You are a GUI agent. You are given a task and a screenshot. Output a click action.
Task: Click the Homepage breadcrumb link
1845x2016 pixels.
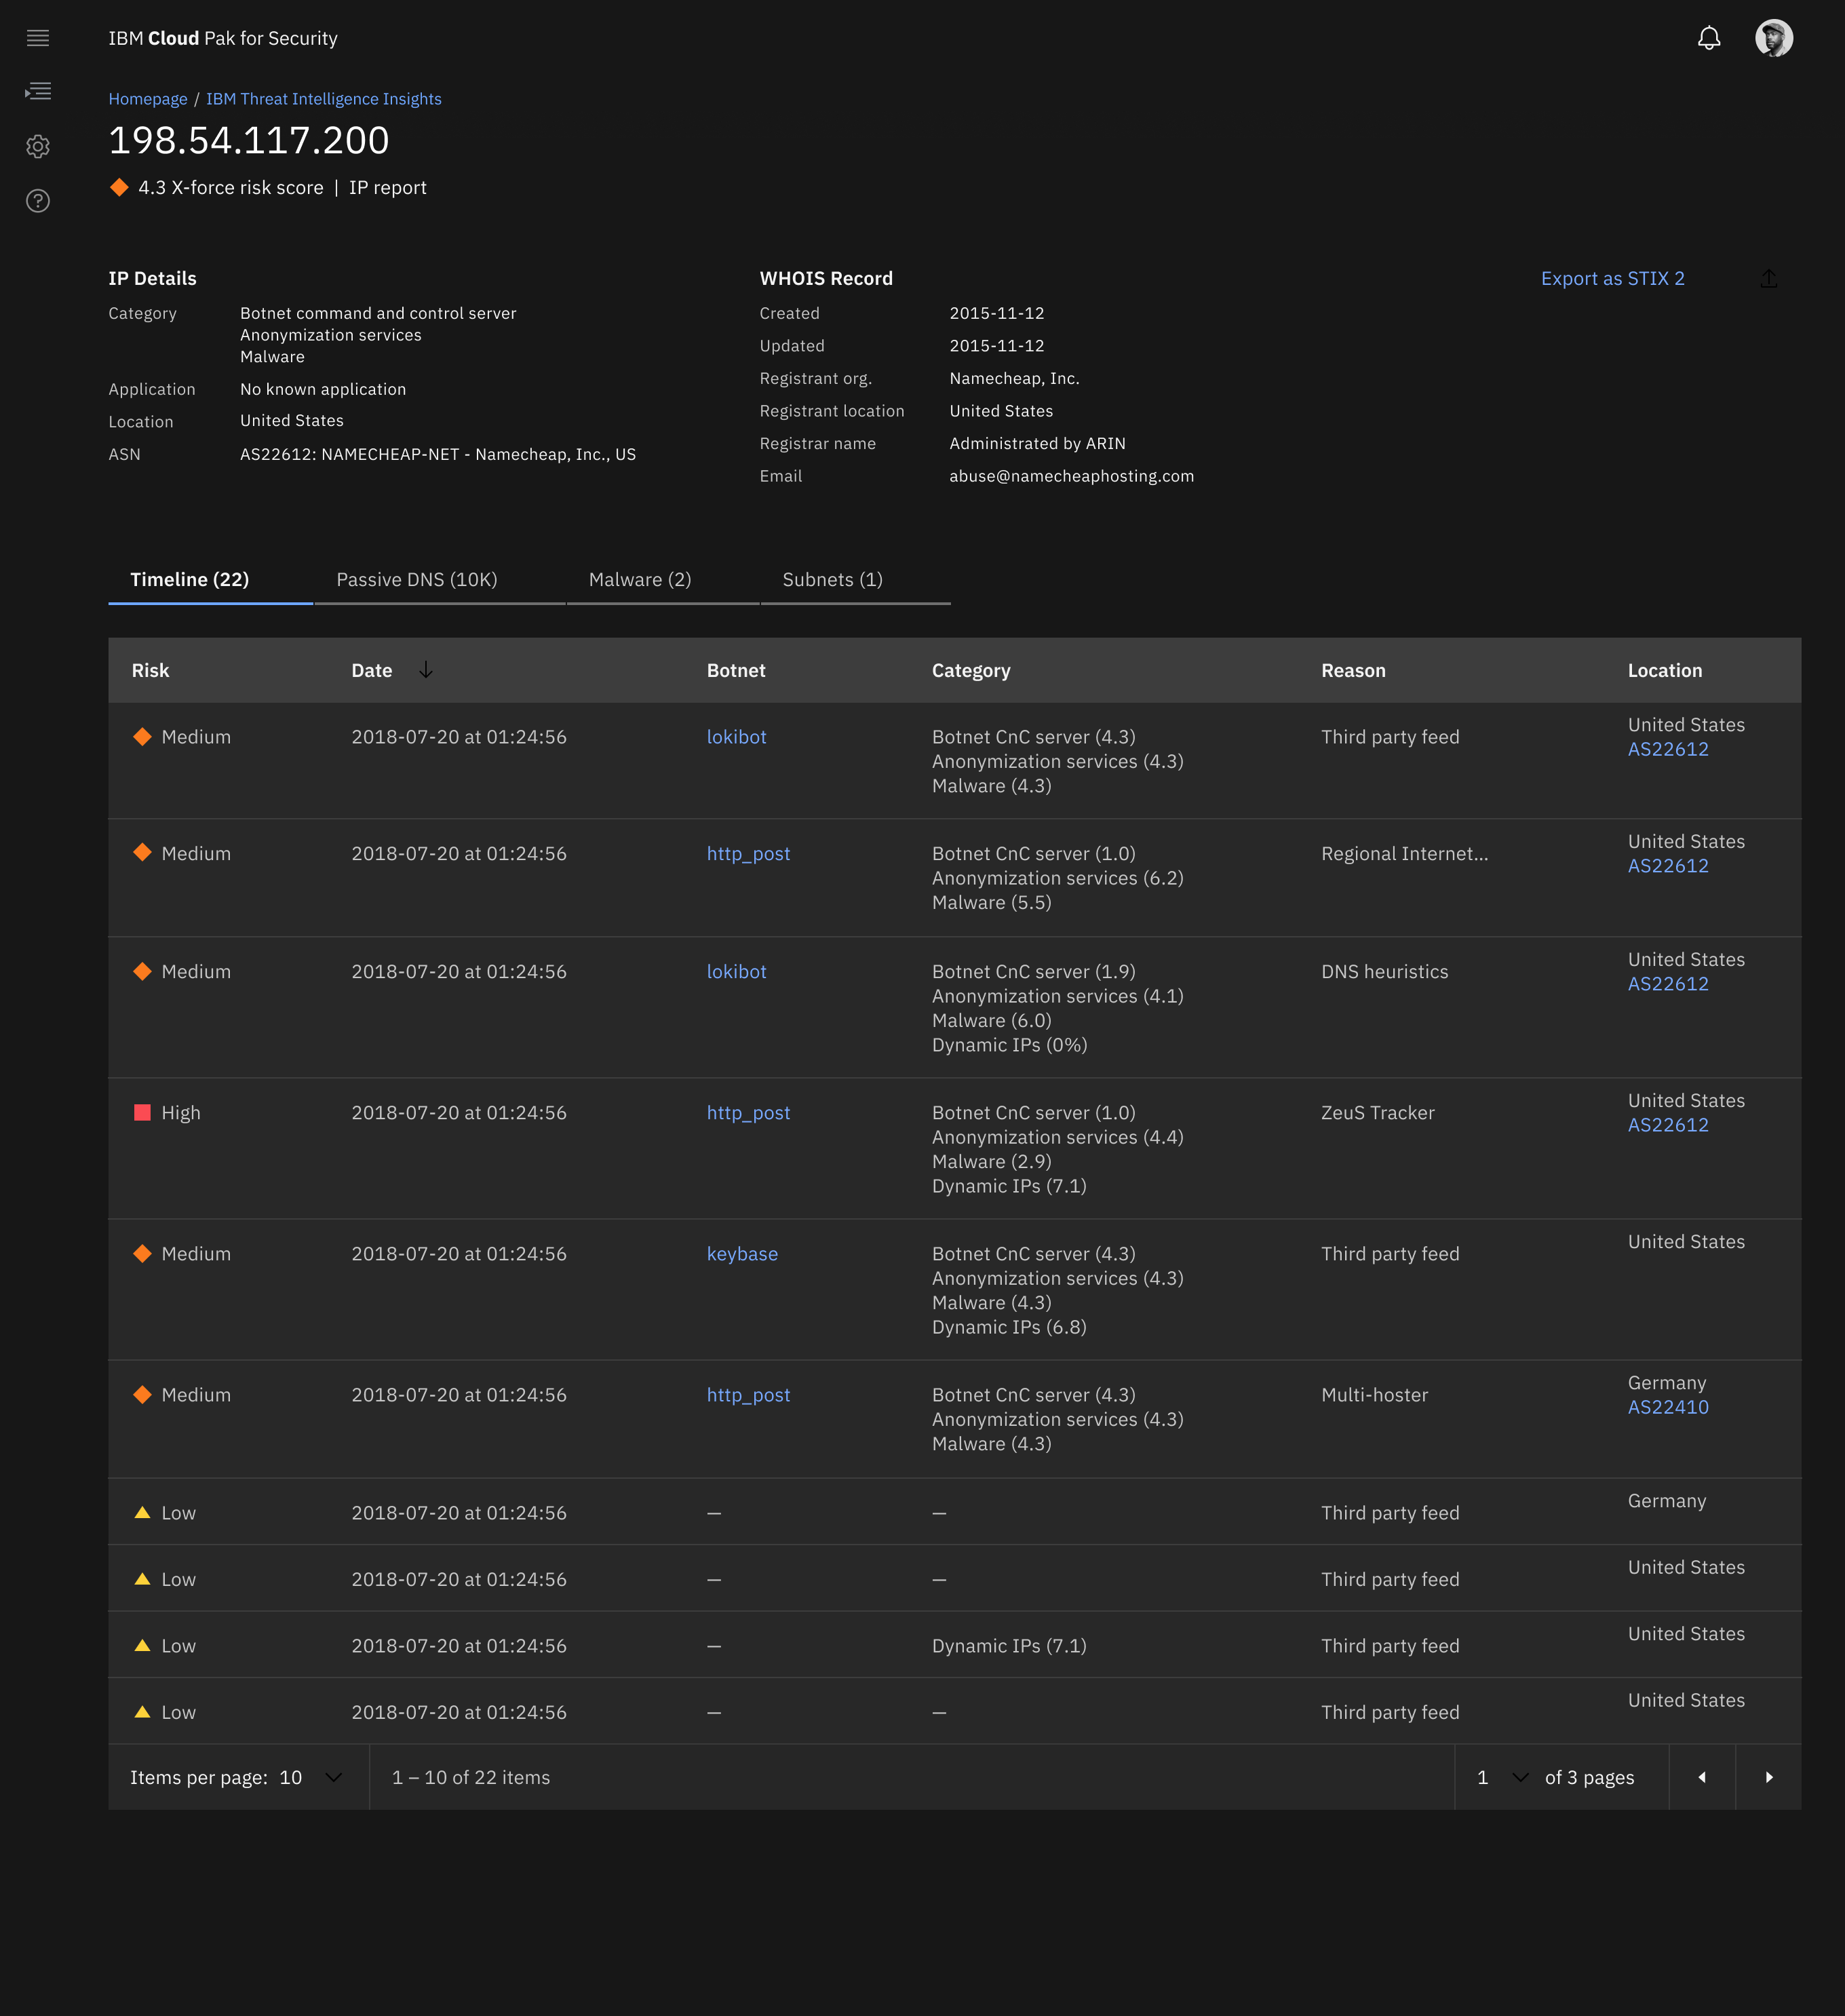pyautogui.click(x=148, y=99)
